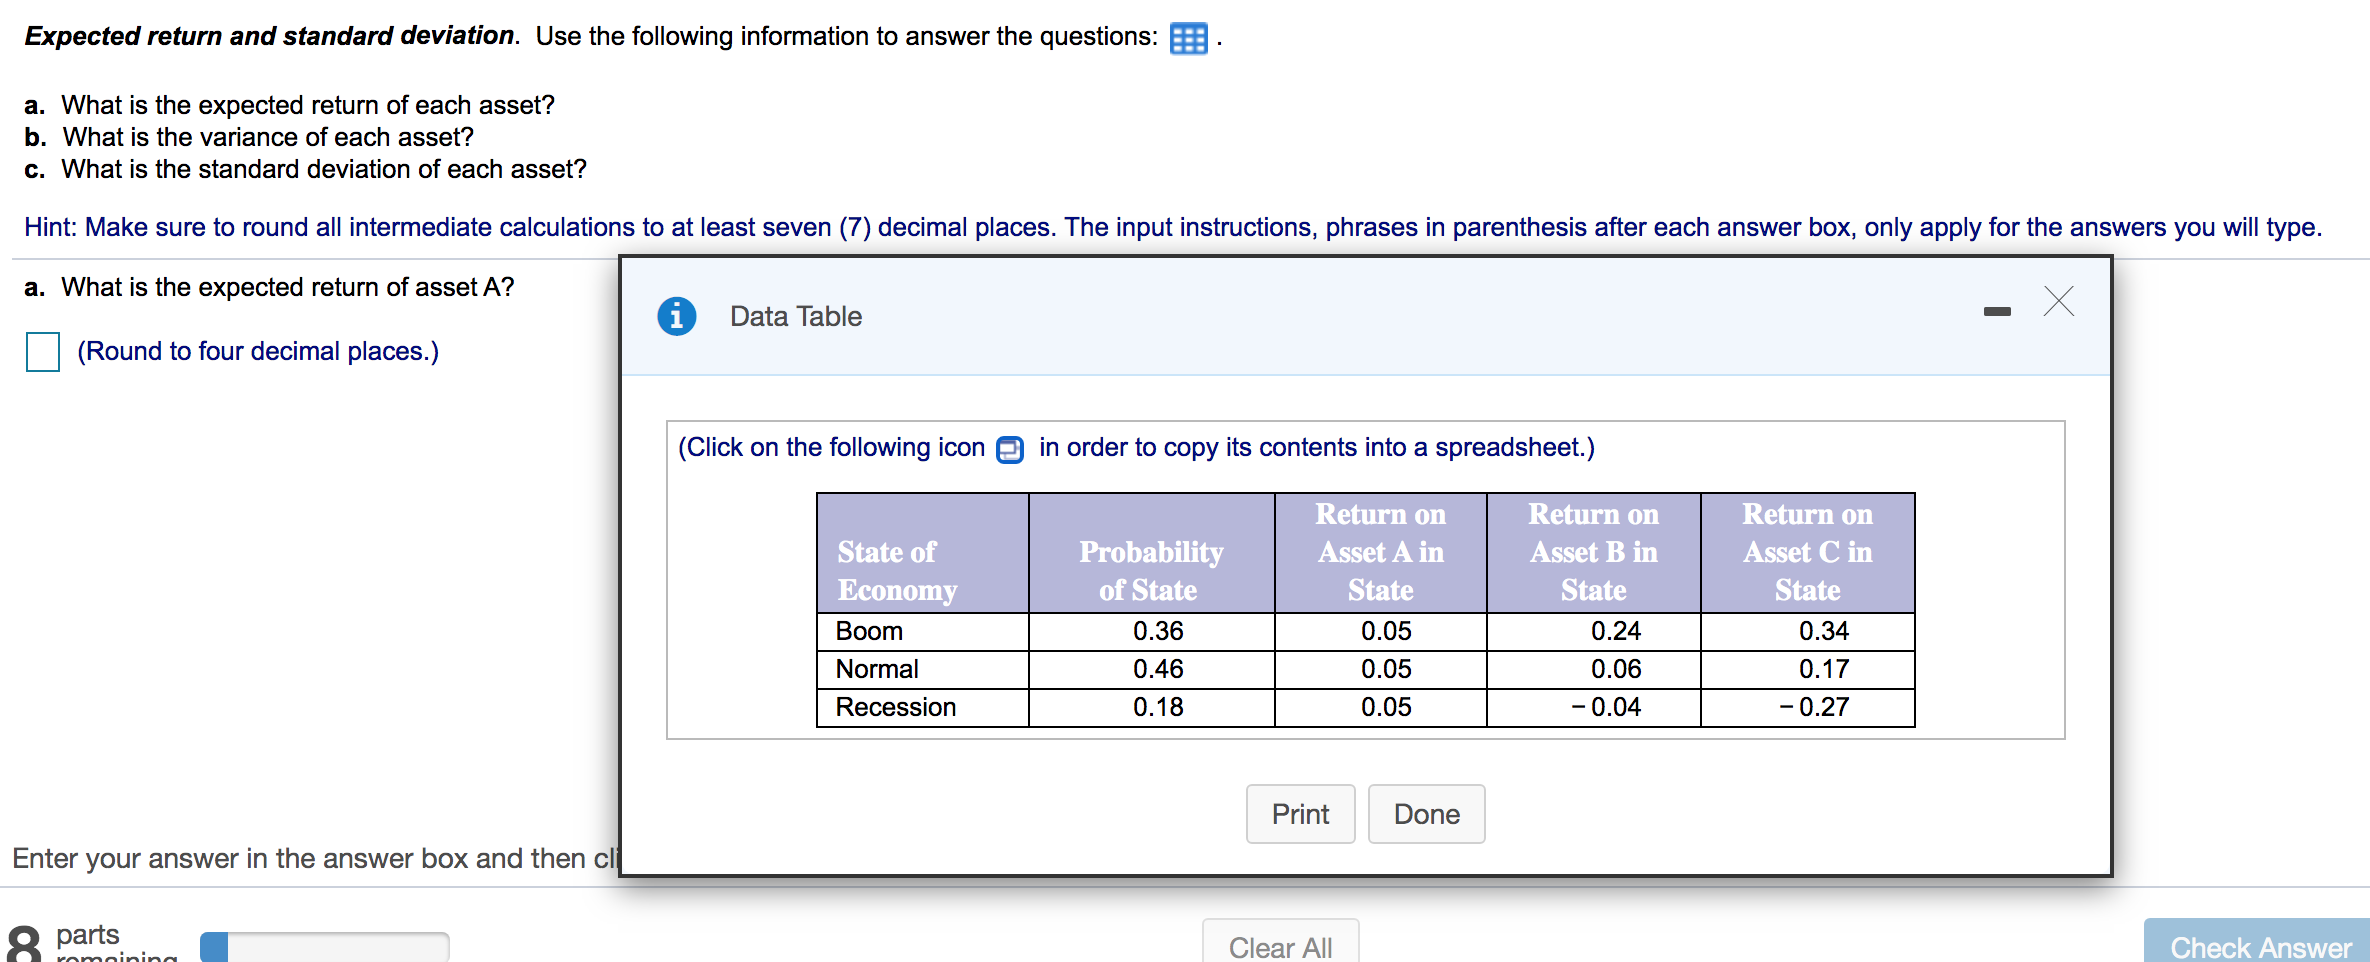Select the Recession return cell -0.27

(x=1822, y=707)
